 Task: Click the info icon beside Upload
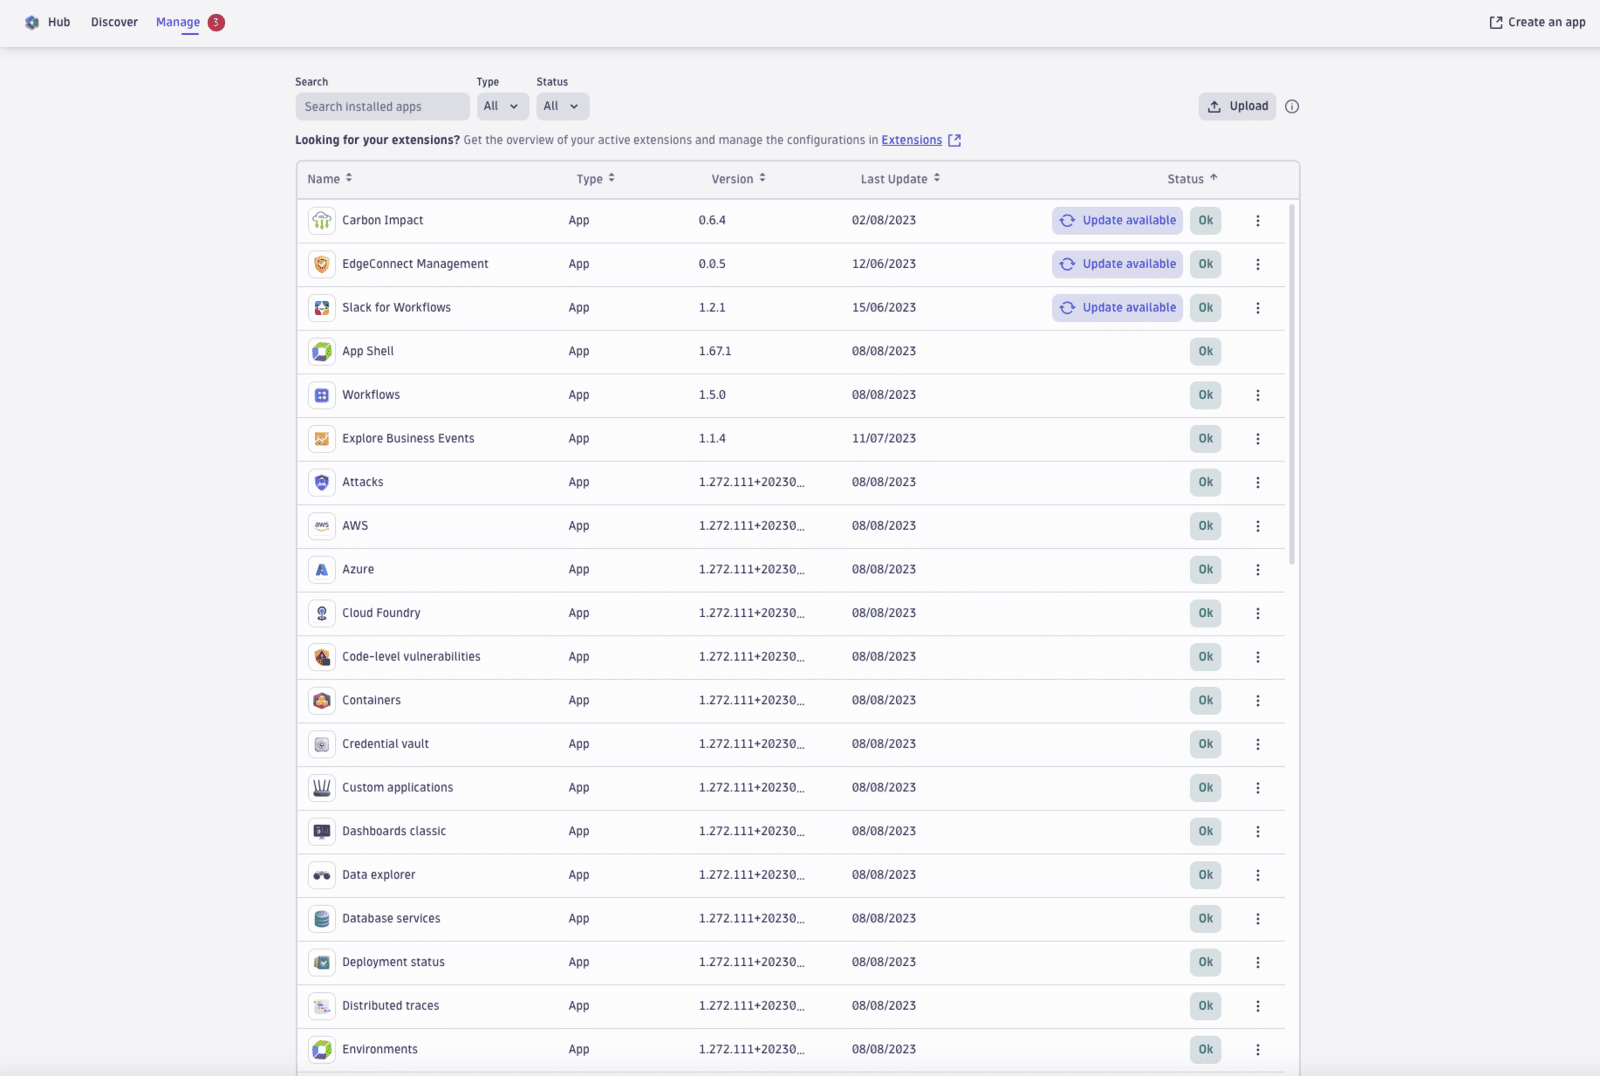(1291, 106)
